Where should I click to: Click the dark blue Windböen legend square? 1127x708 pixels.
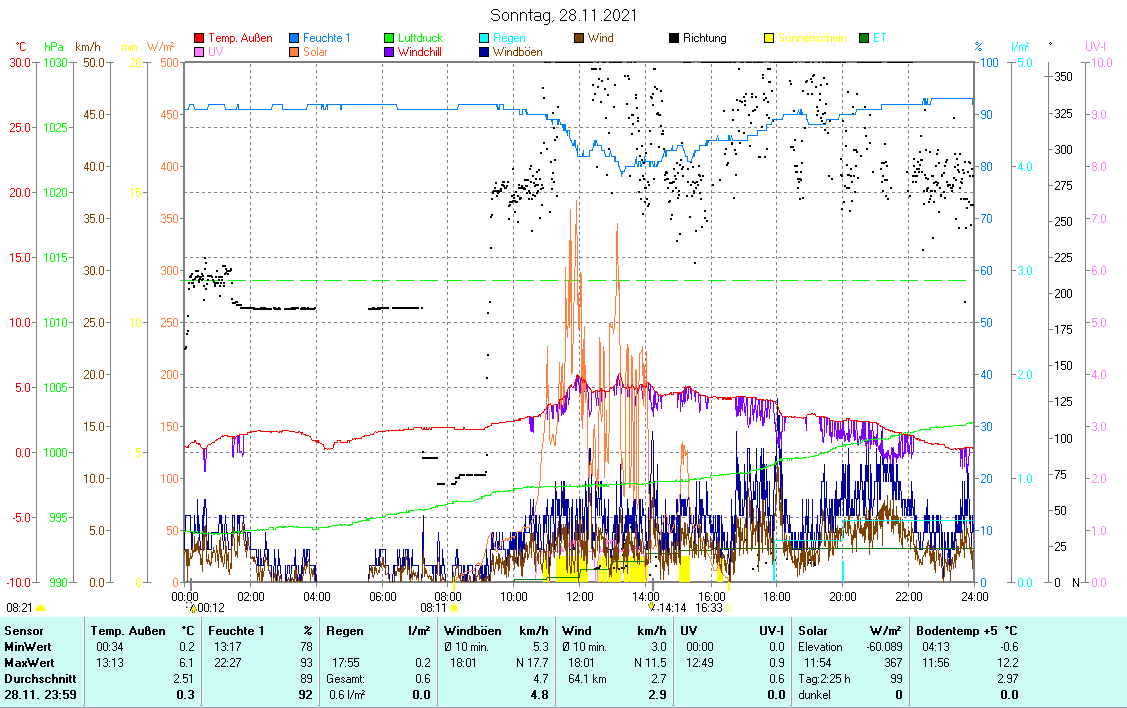pos(485,52)
